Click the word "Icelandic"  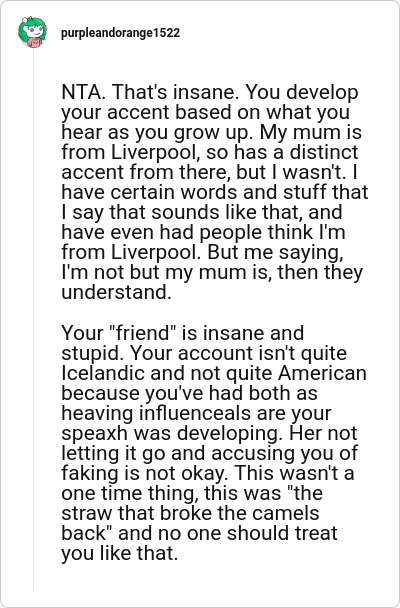[103, 373]
